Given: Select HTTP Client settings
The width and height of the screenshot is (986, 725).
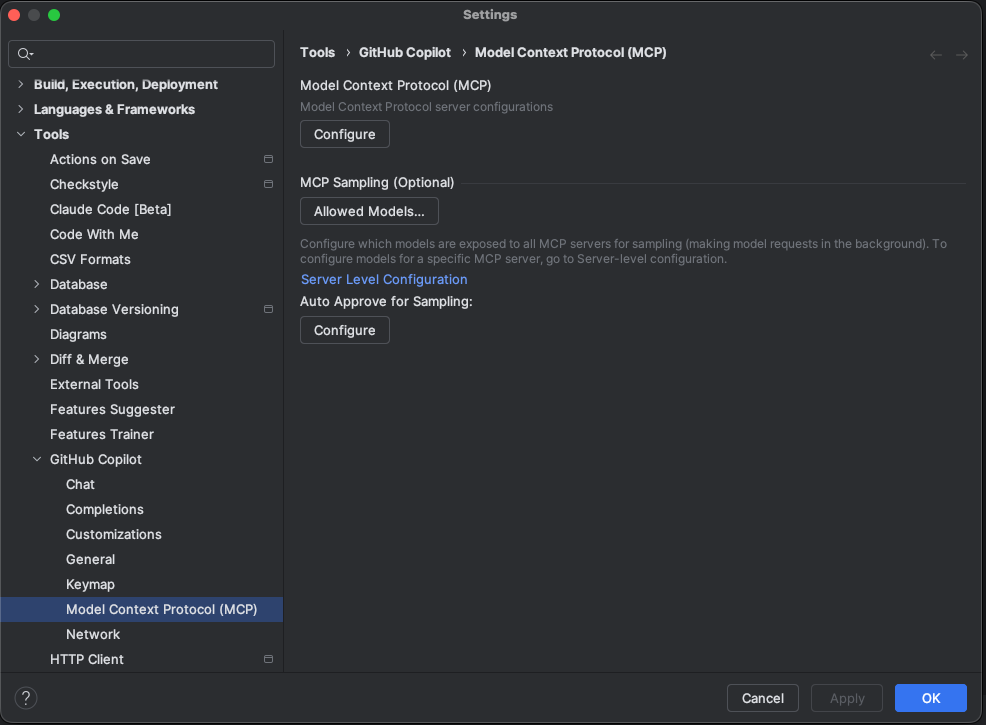Looking at the screenshot, I should [87, 659].
